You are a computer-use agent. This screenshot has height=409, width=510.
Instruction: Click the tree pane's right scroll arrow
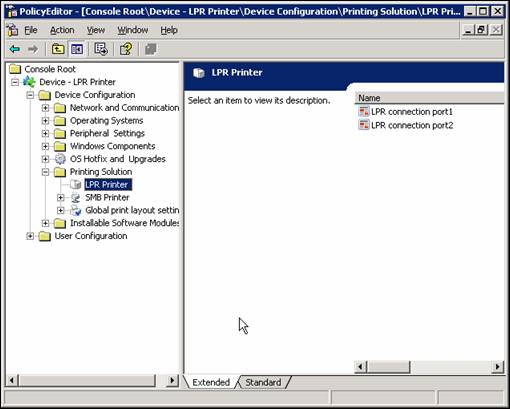click(x=172, y=380)
